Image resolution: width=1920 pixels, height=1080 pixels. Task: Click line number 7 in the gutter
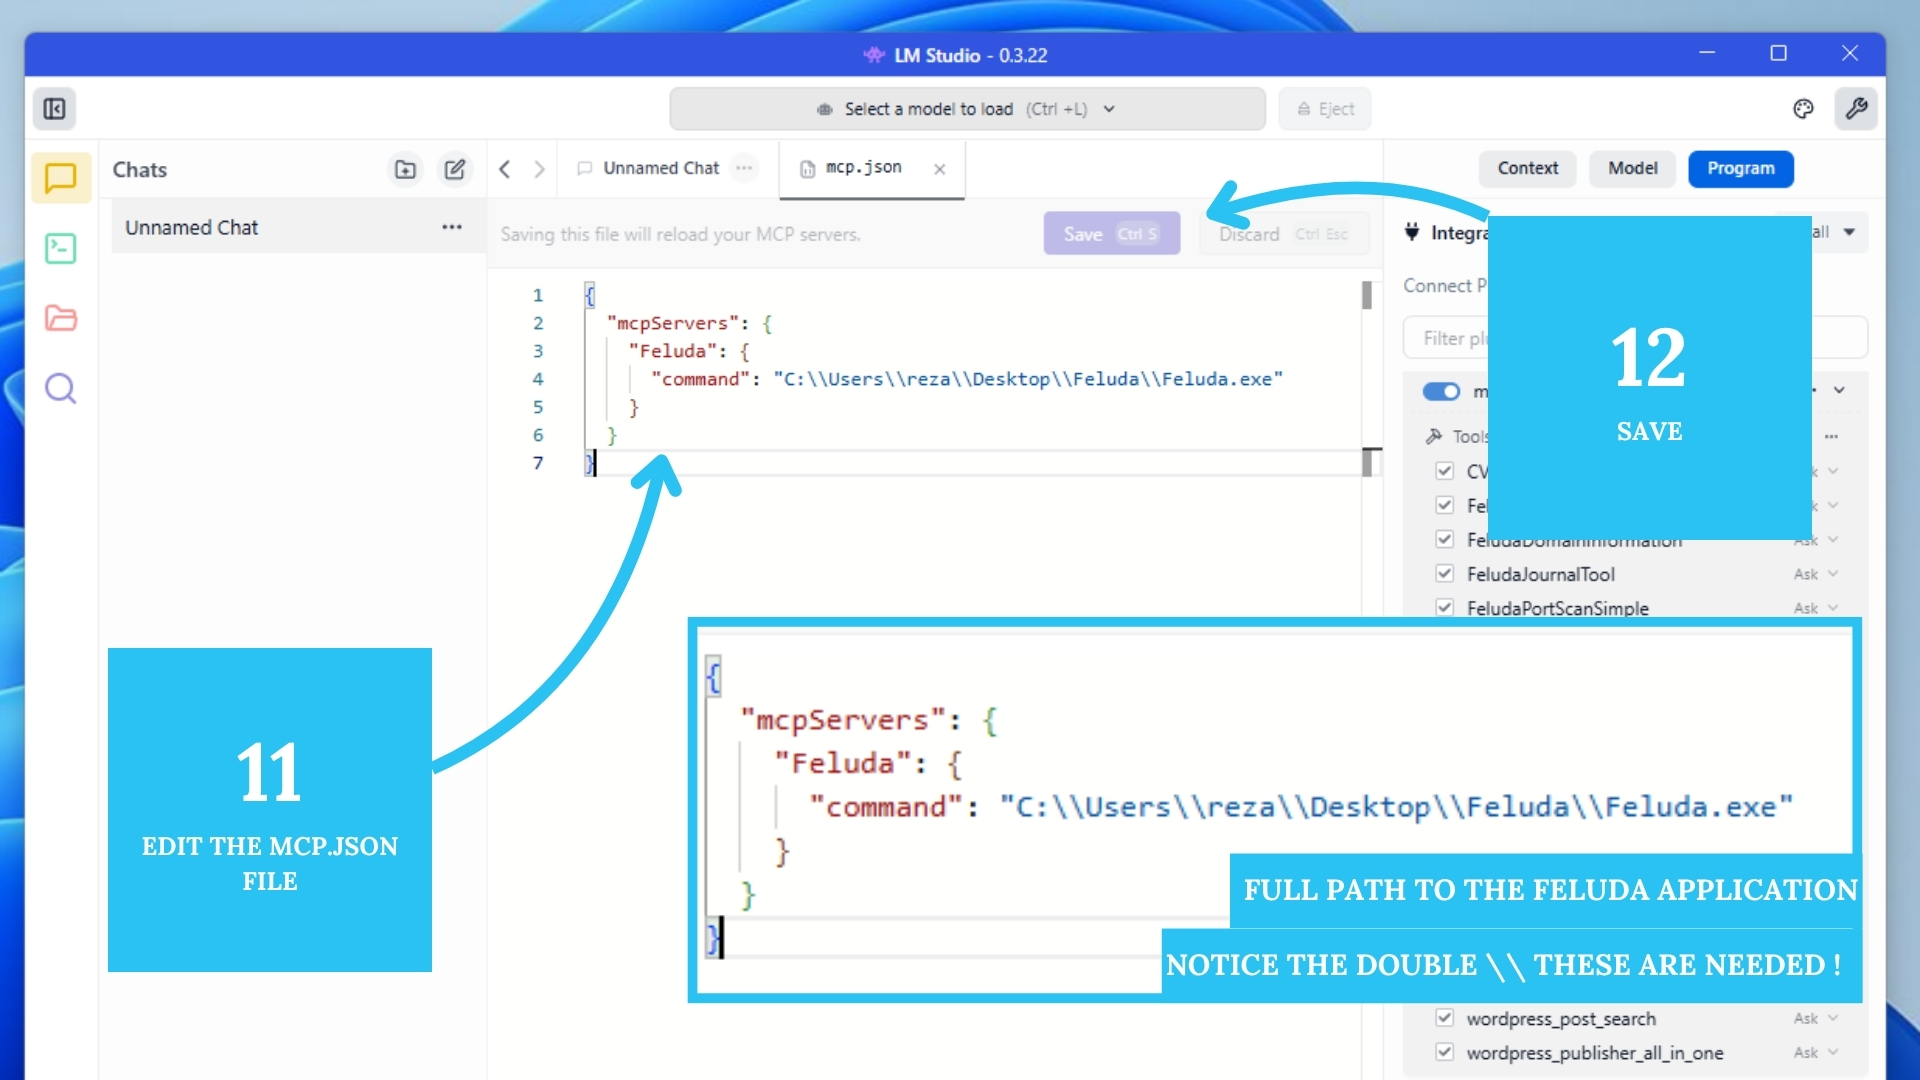(x=538, y=463)
